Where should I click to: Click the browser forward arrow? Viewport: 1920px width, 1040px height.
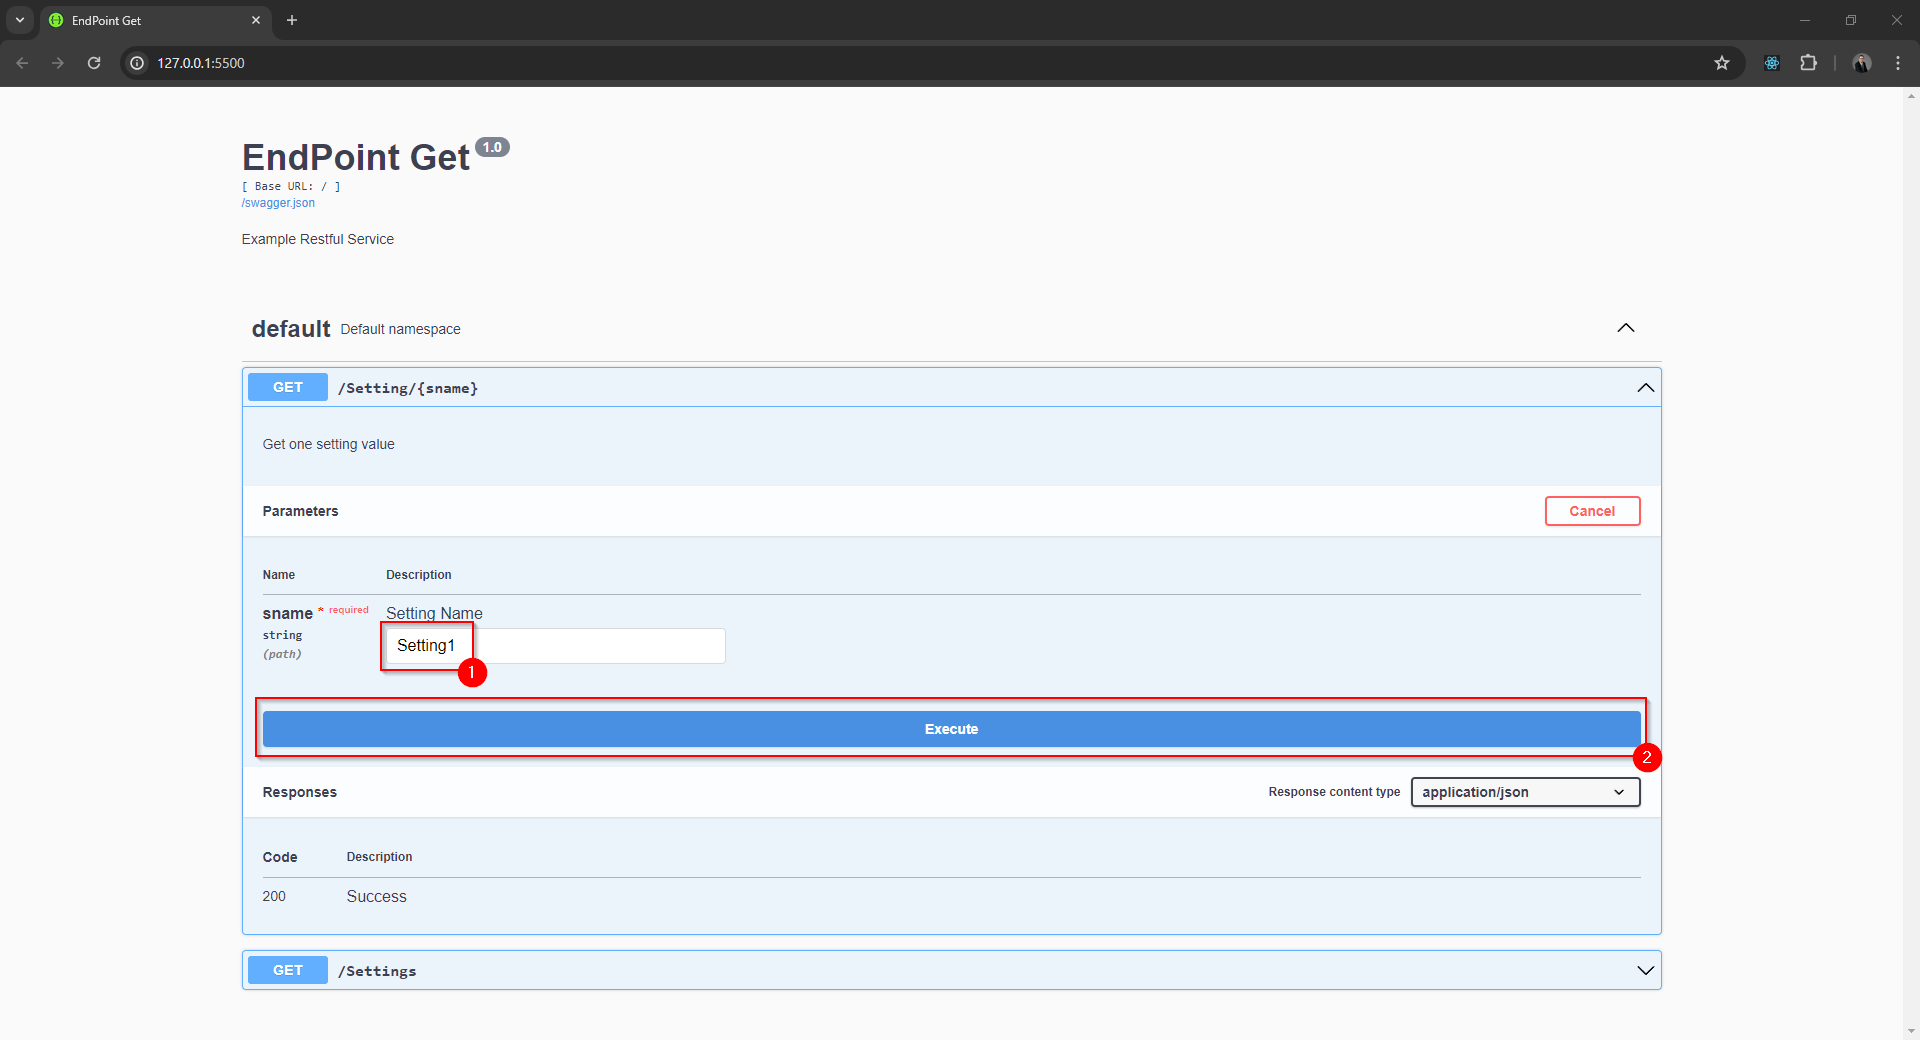(58, 63)
